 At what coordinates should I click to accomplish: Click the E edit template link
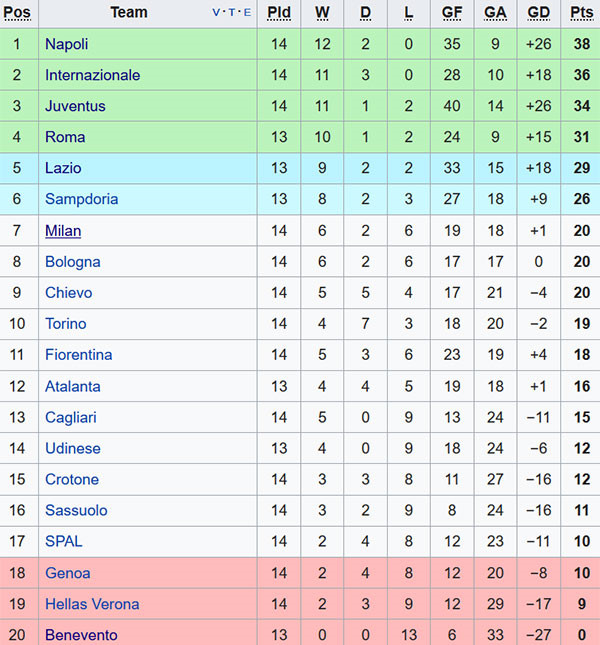point(246,13)
